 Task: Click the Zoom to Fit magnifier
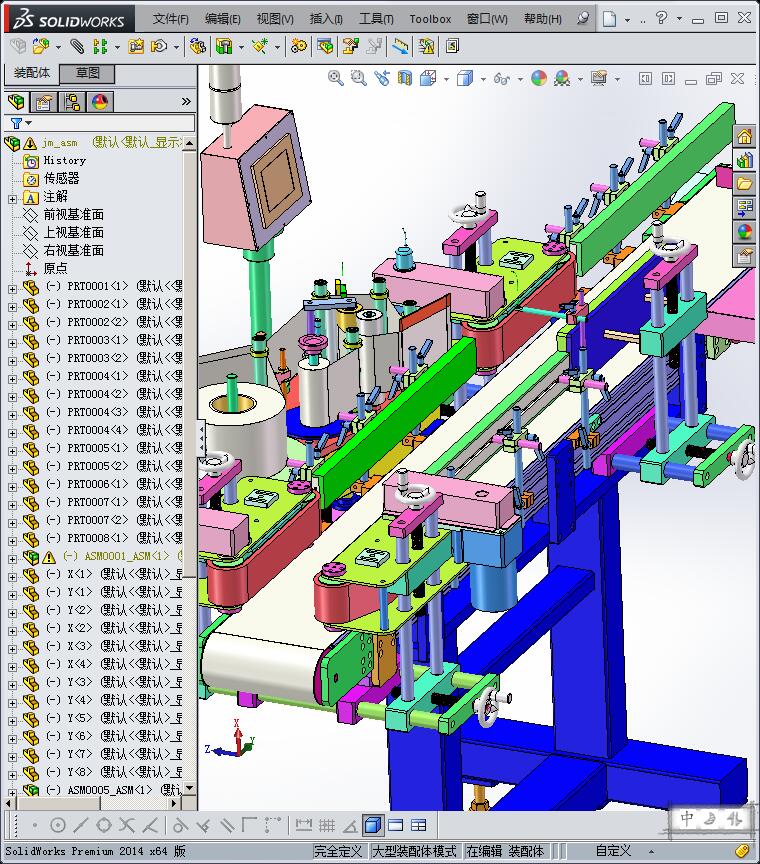[336, 78]
